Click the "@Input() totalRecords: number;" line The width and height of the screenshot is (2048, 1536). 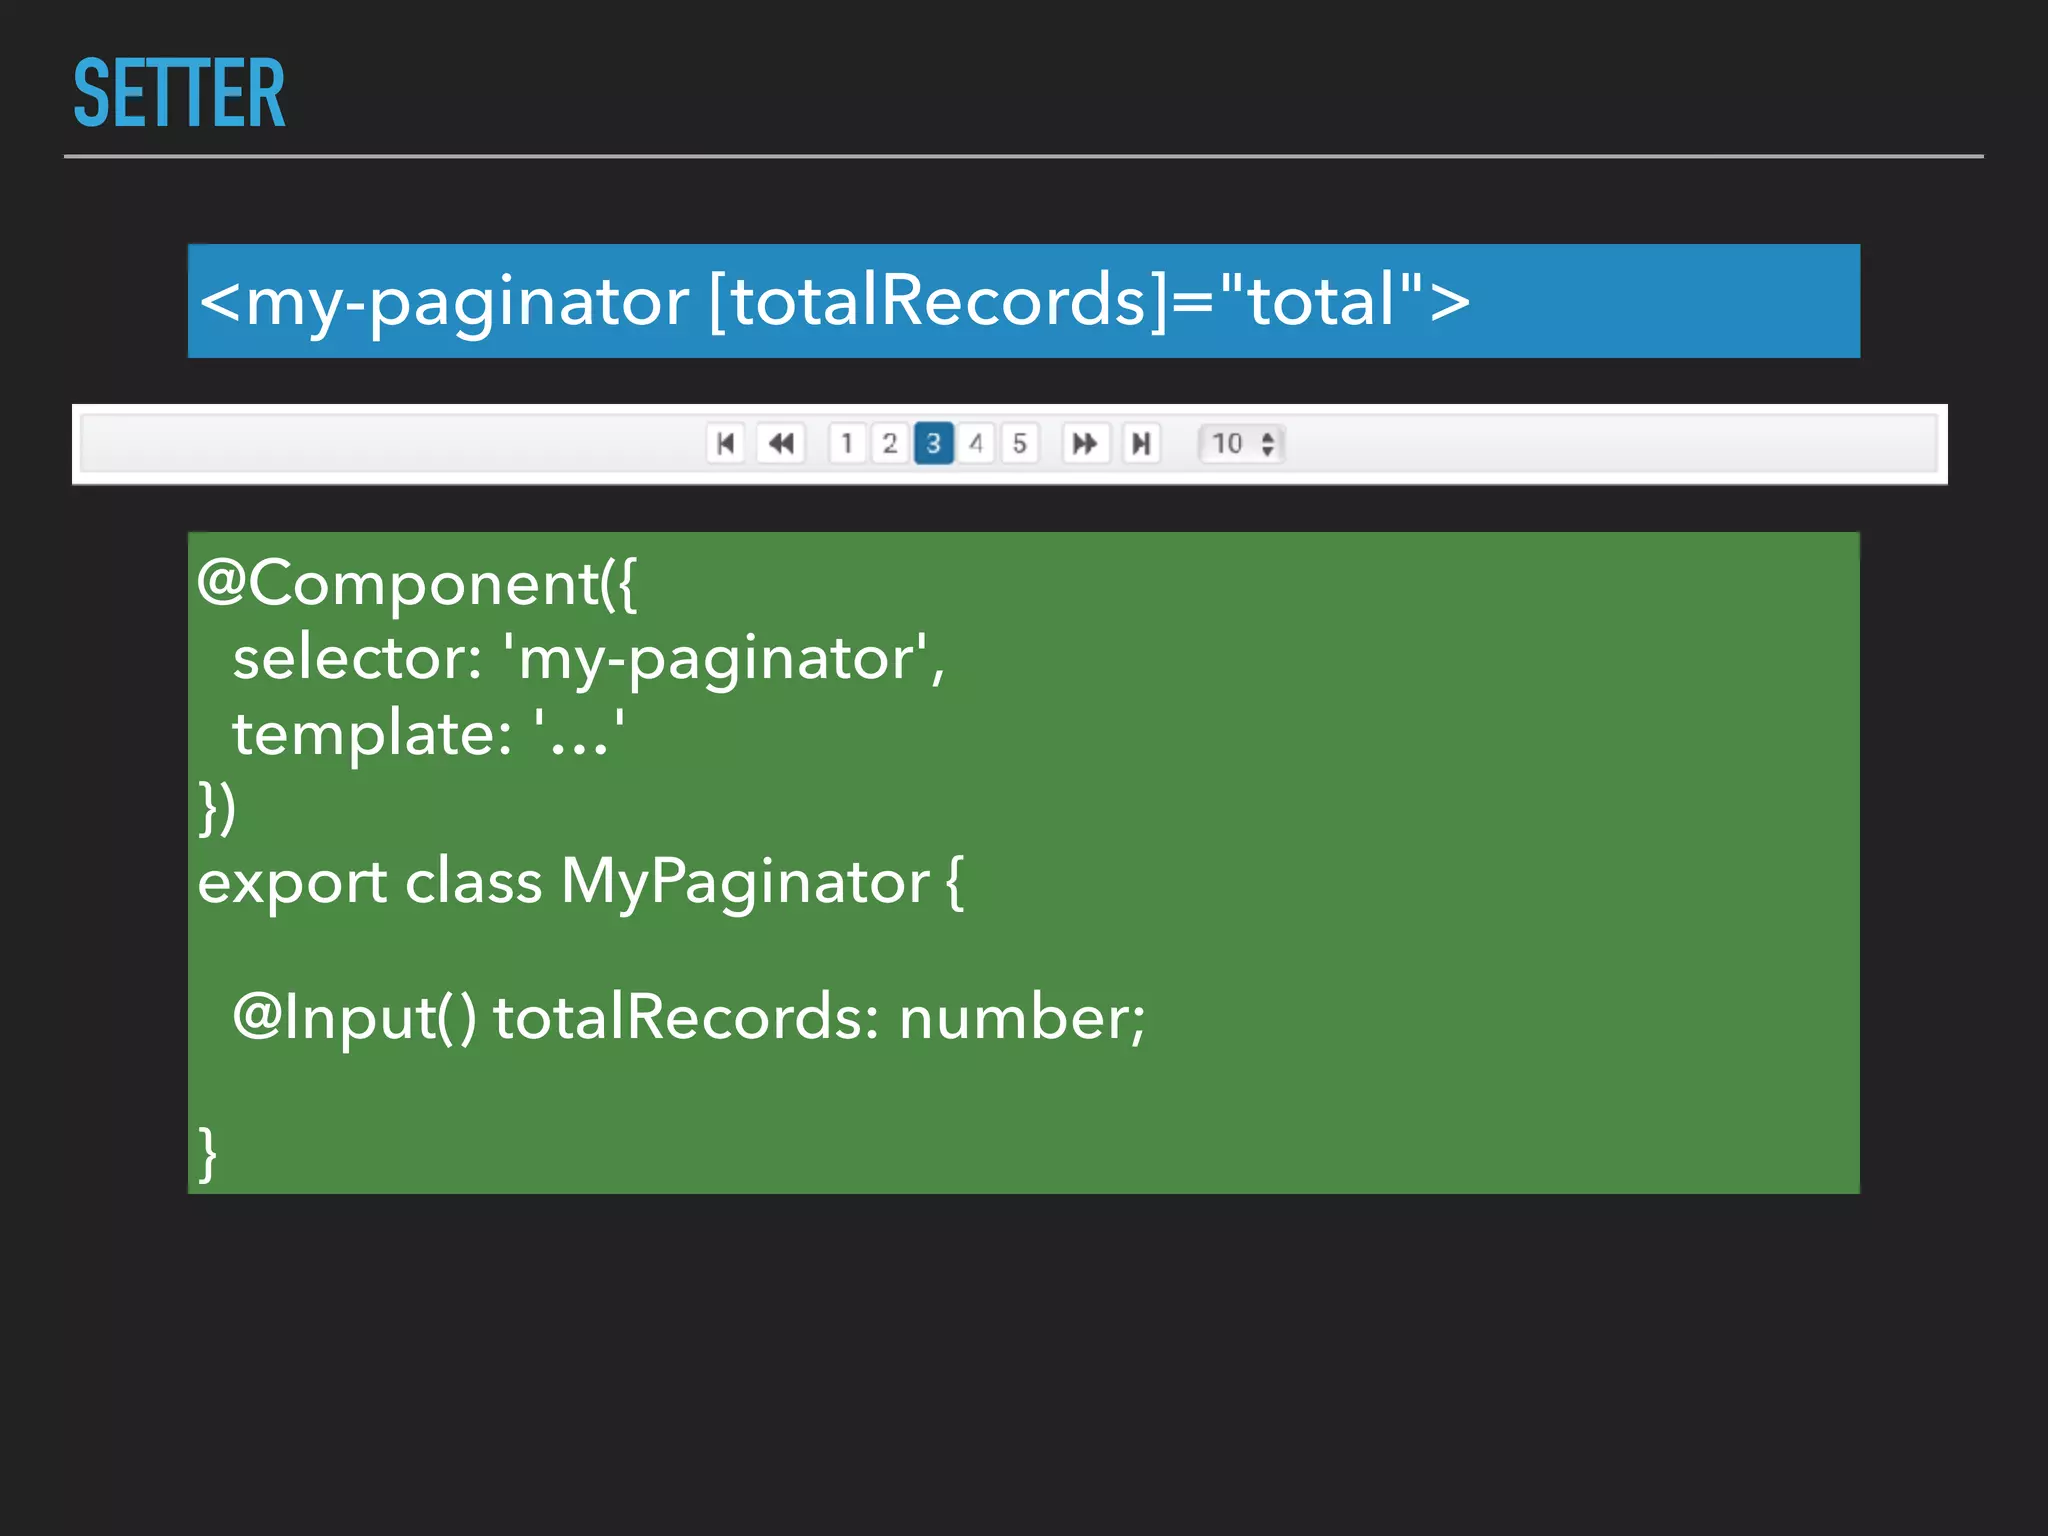click(x=689, y=1019)
